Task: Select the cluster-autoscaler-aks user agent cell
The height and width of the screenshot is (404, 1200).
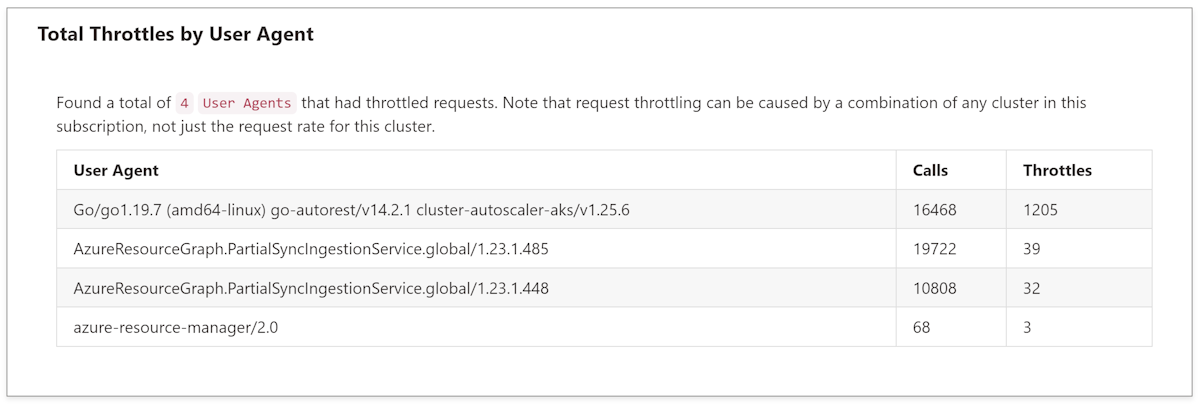Action: (351, 210)
